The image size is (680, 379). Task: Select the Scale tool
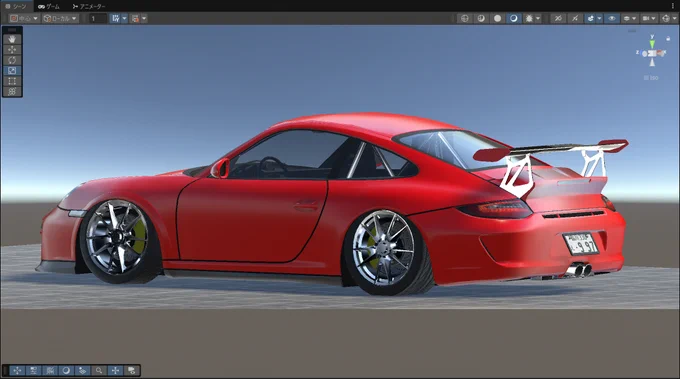coord(12,70)
